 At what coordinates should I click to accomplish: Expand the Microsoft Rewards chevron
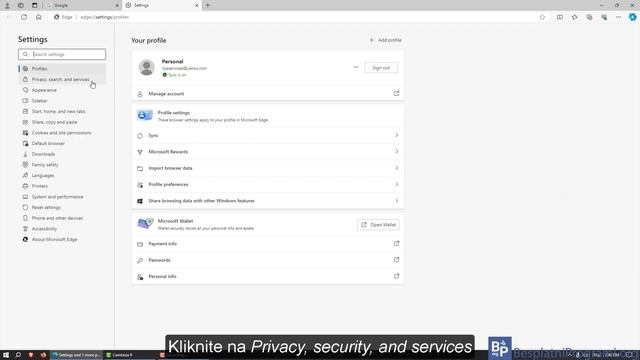(x=396, y=151)
